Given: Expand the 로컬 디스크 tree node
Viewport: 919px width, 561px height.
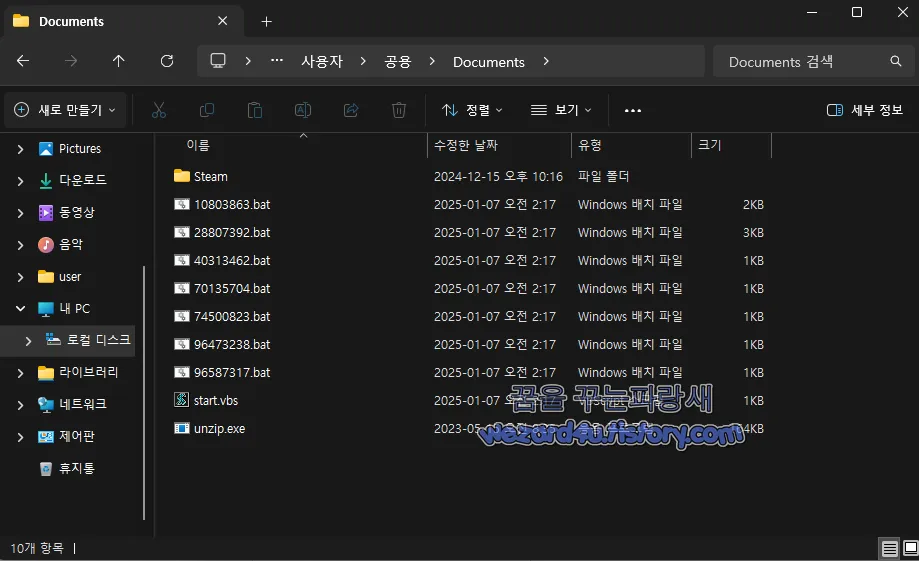Looking at the screenshot, I should 28,341.
